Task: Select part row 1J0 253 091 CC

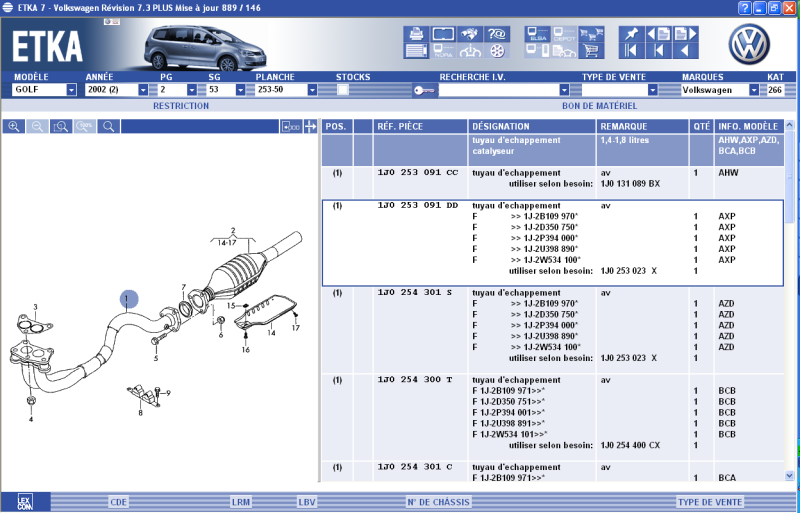Action: [x=553, y=183]
